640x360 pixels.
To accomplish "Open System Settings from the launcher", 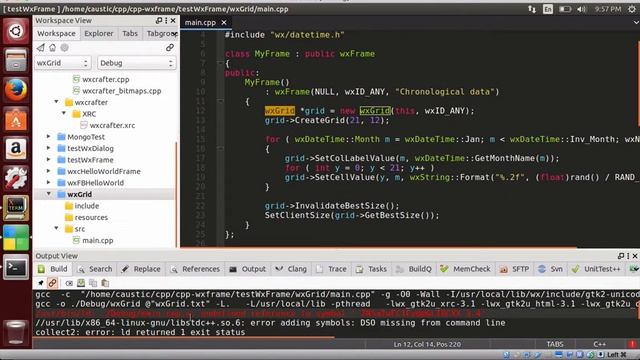I will [16, 178].
